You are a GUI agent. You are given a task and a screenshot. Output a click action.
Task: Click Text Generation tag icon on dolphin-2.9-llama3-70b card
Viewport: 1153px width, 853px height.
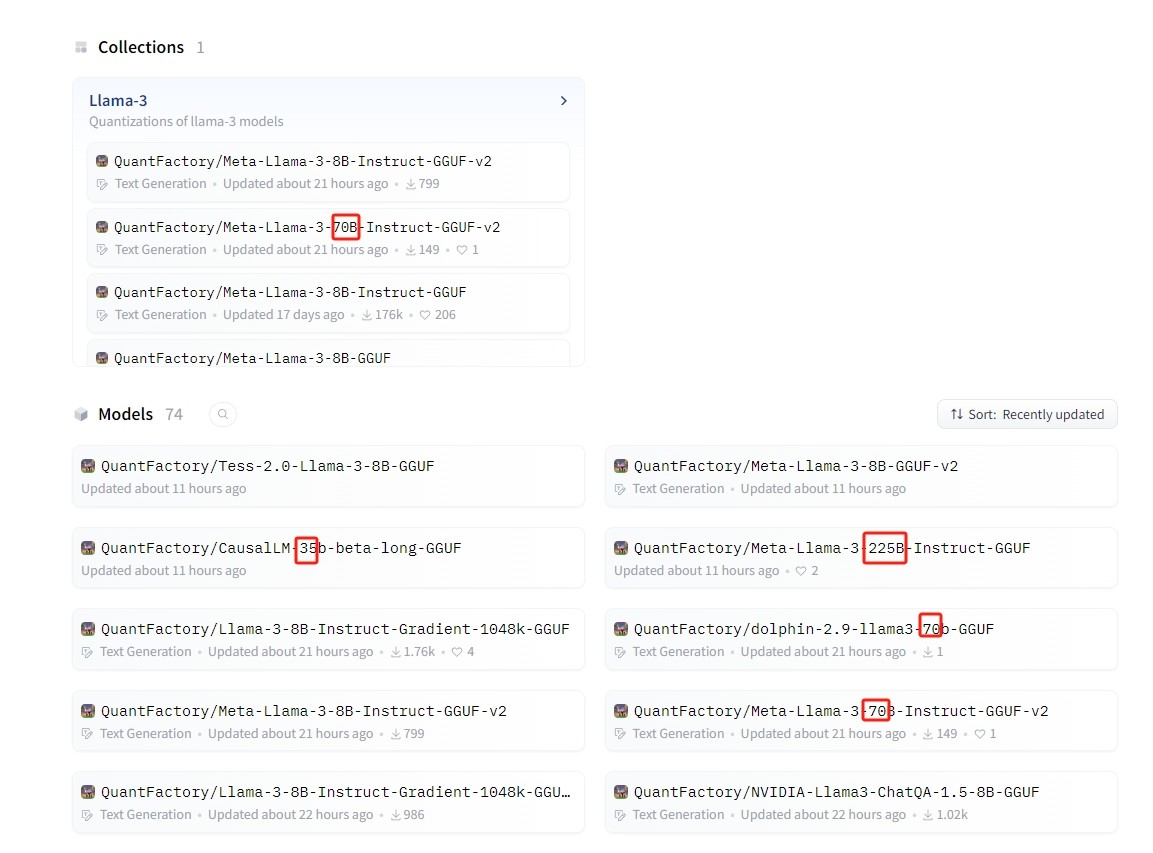click(621, 652)
